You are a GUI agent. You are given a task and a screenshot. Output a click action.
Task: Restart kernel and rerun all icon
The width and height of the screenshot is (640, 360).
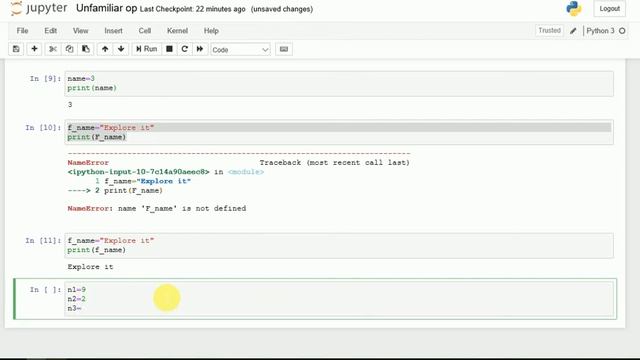(x=200, y=49)
